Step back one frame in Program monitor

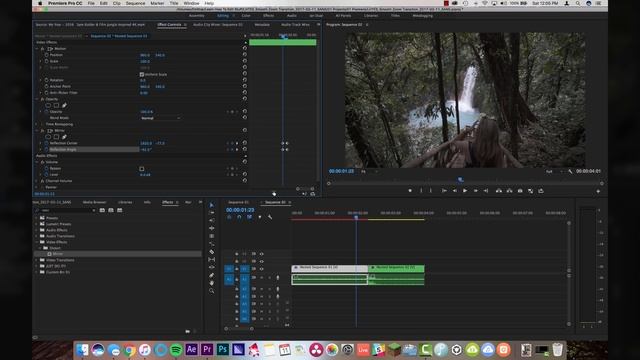click(x=454, y=191)
